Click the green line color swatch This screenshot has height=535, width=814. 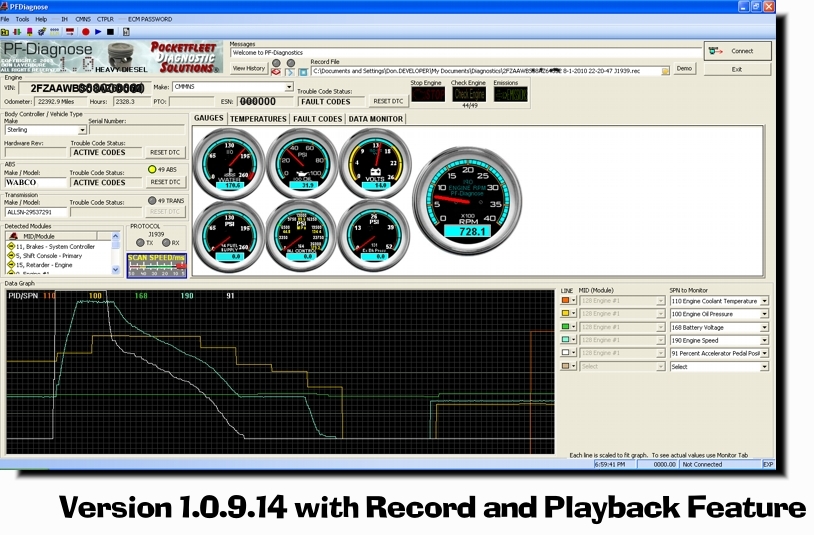[565, 326]
